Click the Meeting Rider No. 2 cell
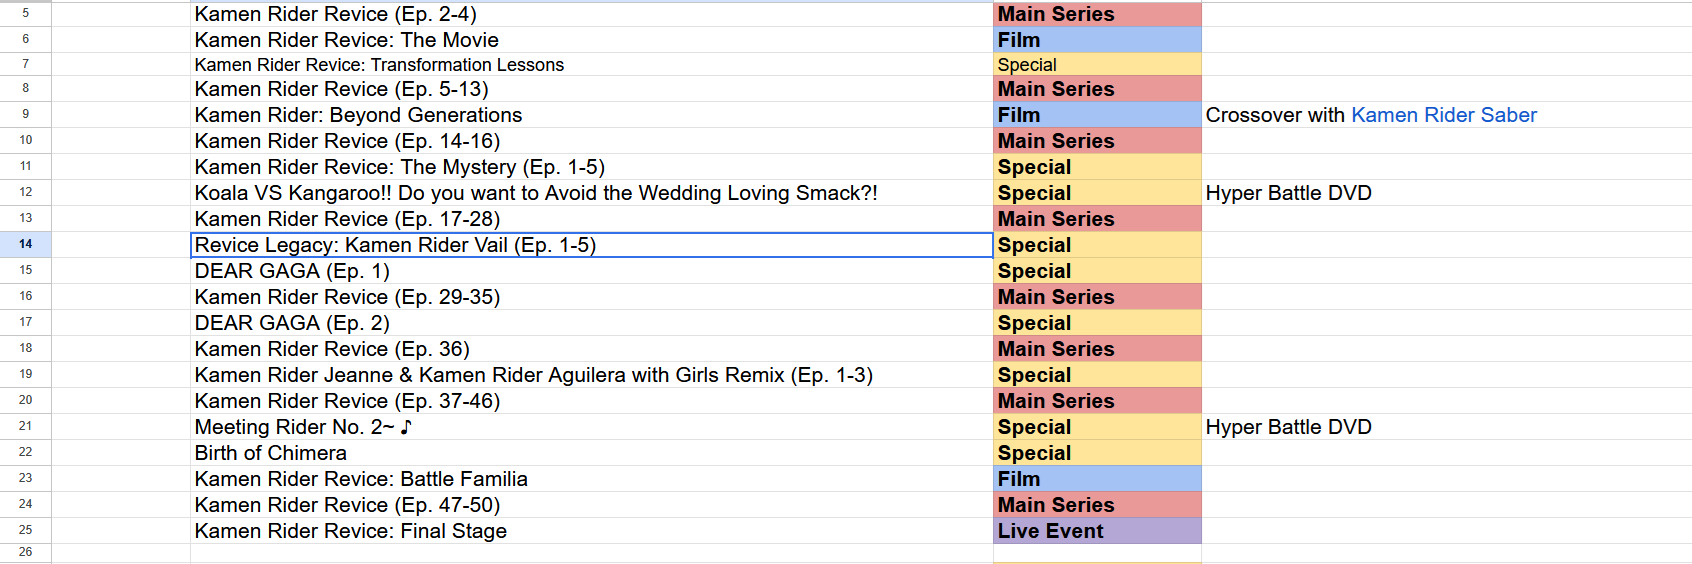The image size is (1692, 564). pos(591,427)
